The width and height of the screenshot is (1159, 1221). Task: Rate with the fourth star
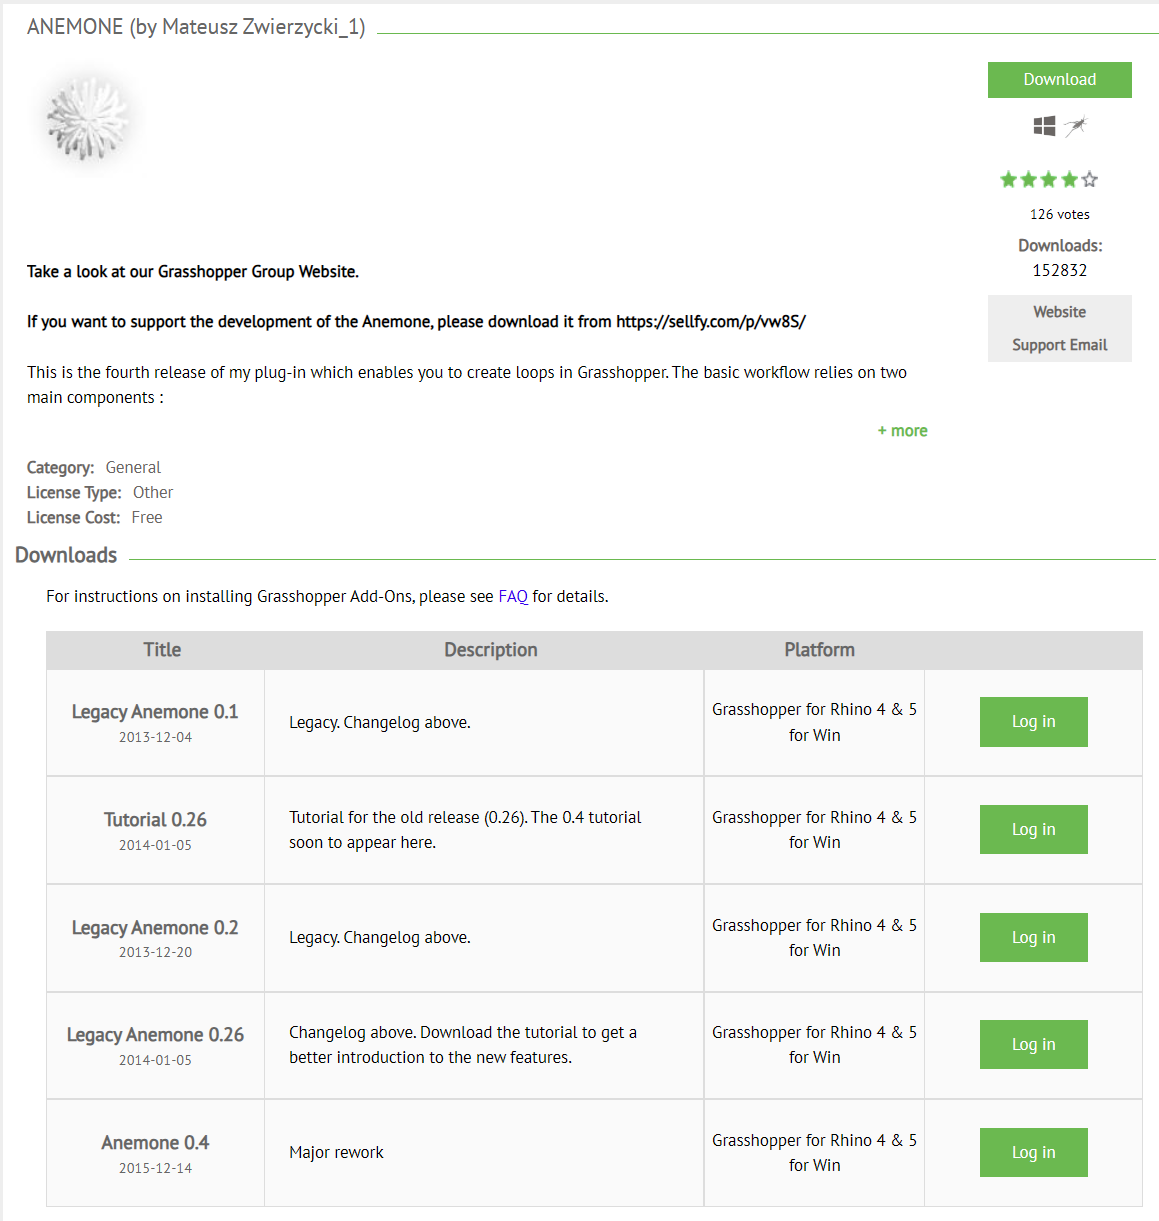tap(1069, 180)
